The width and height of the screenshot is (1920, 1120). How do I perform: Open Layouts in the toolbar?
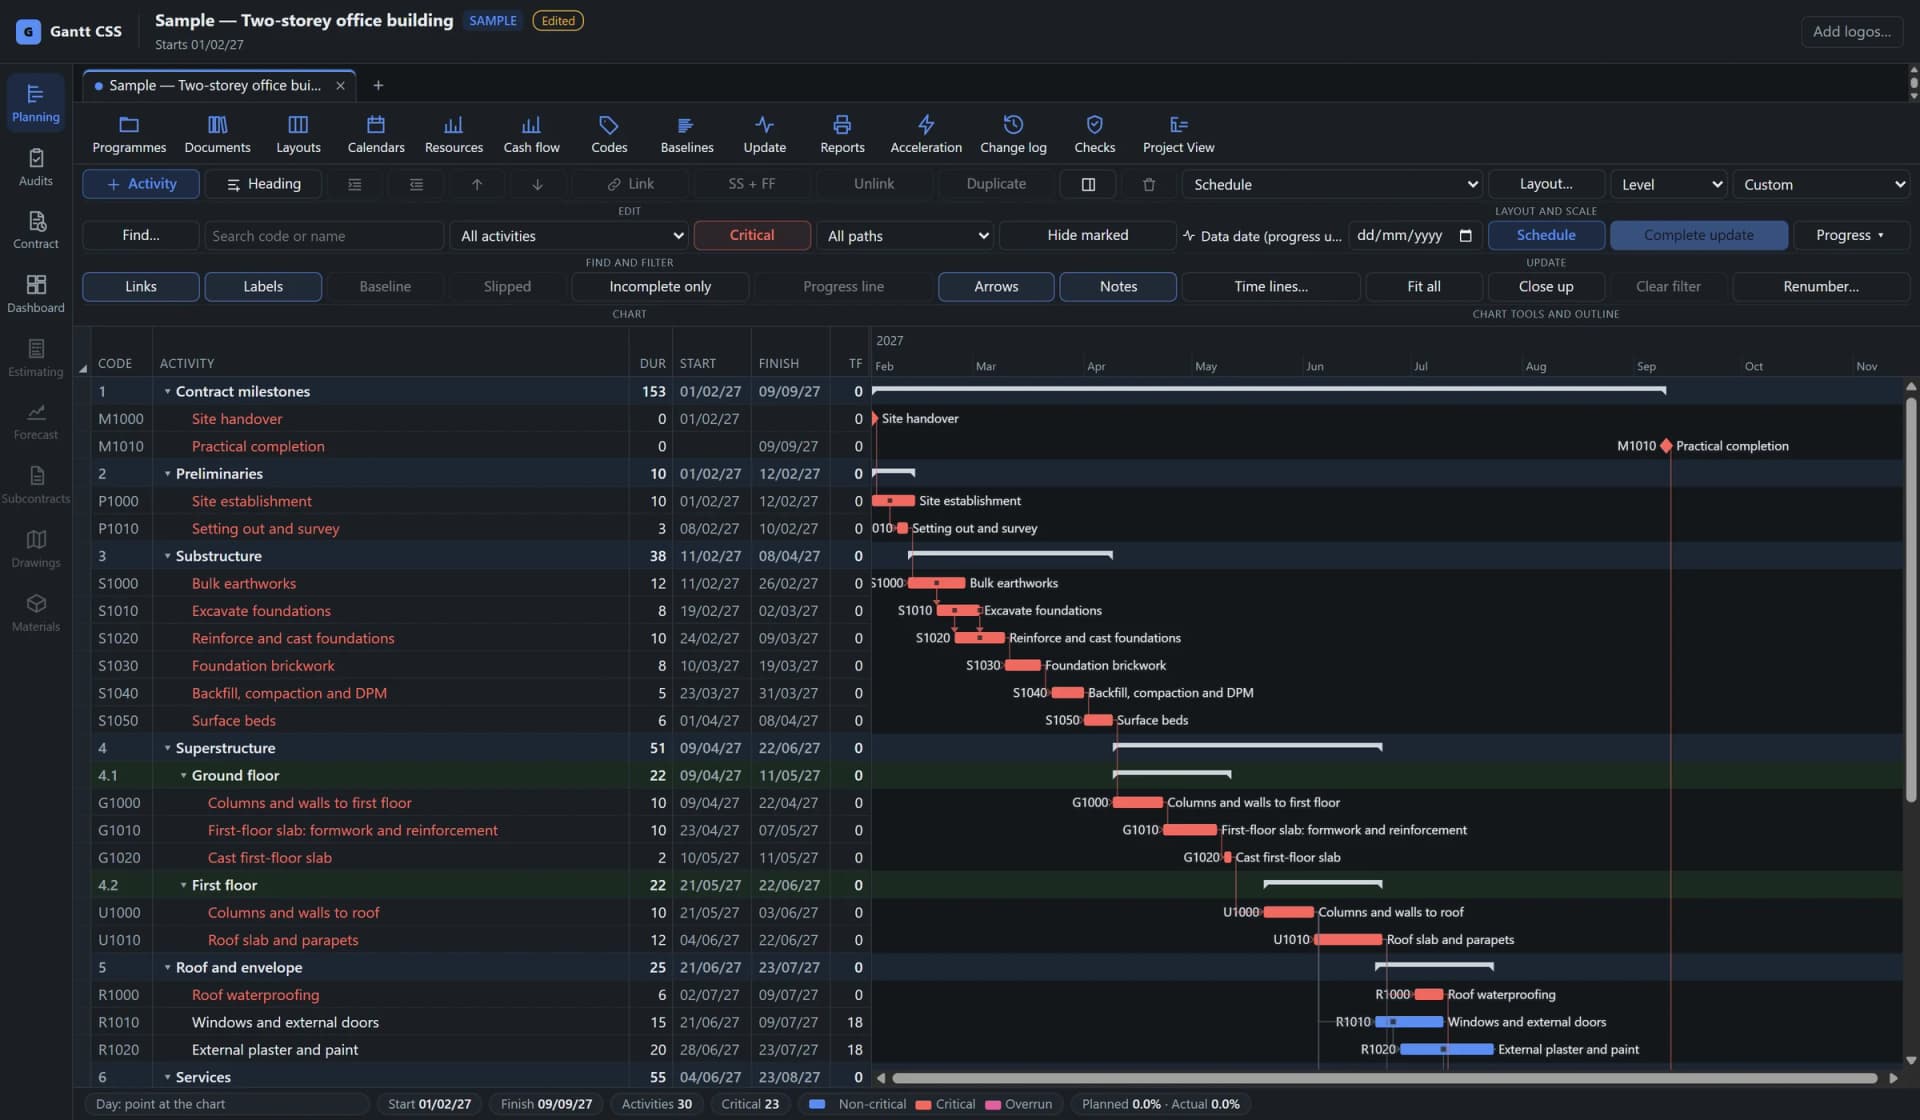coord(298,134)
